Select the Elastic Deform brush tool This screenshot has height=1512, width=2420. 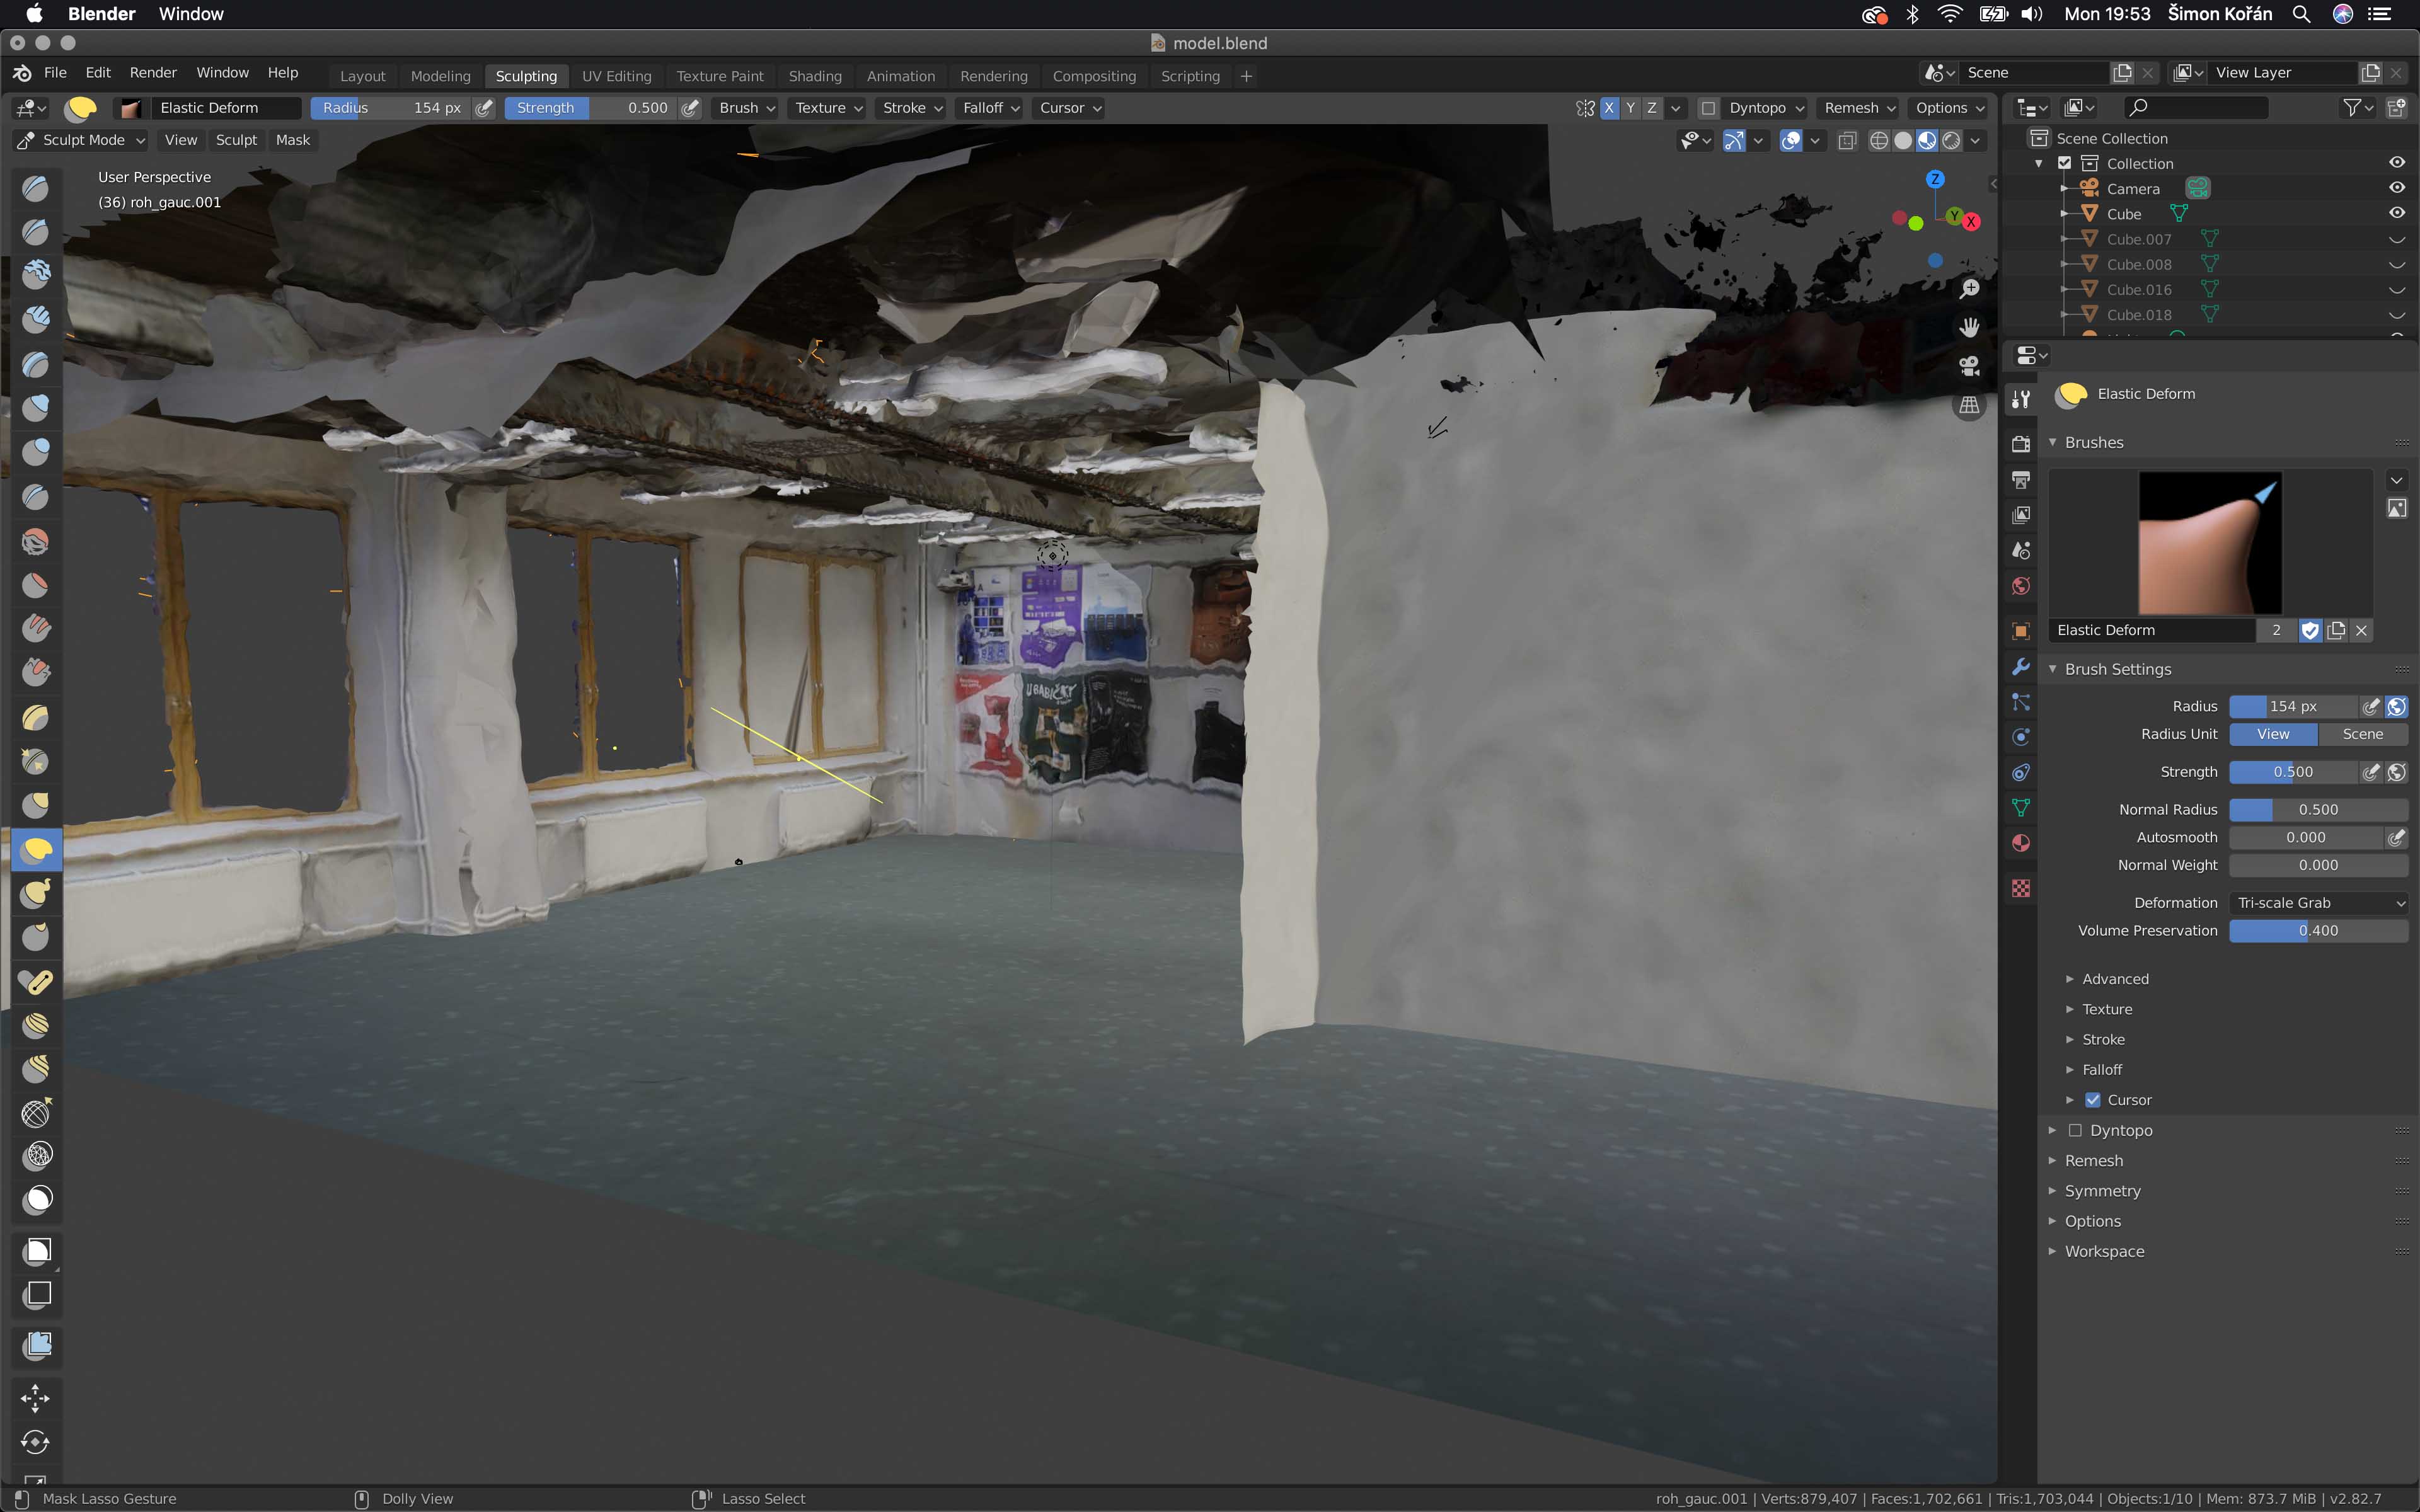click(37, 850)
